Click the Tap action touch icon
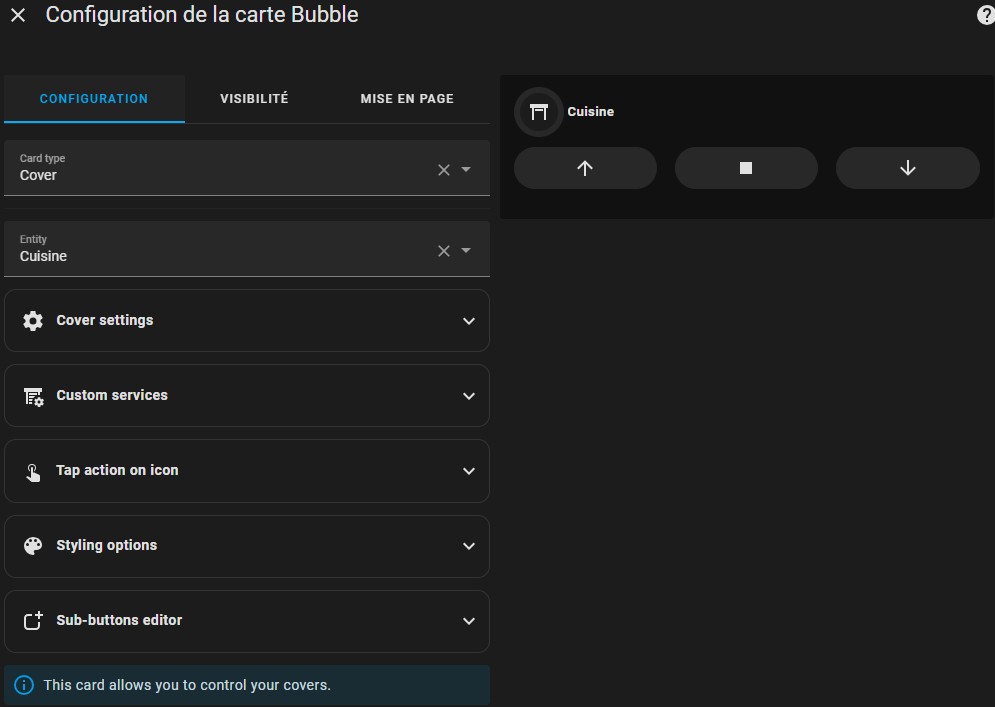 (x=33, y=472)
